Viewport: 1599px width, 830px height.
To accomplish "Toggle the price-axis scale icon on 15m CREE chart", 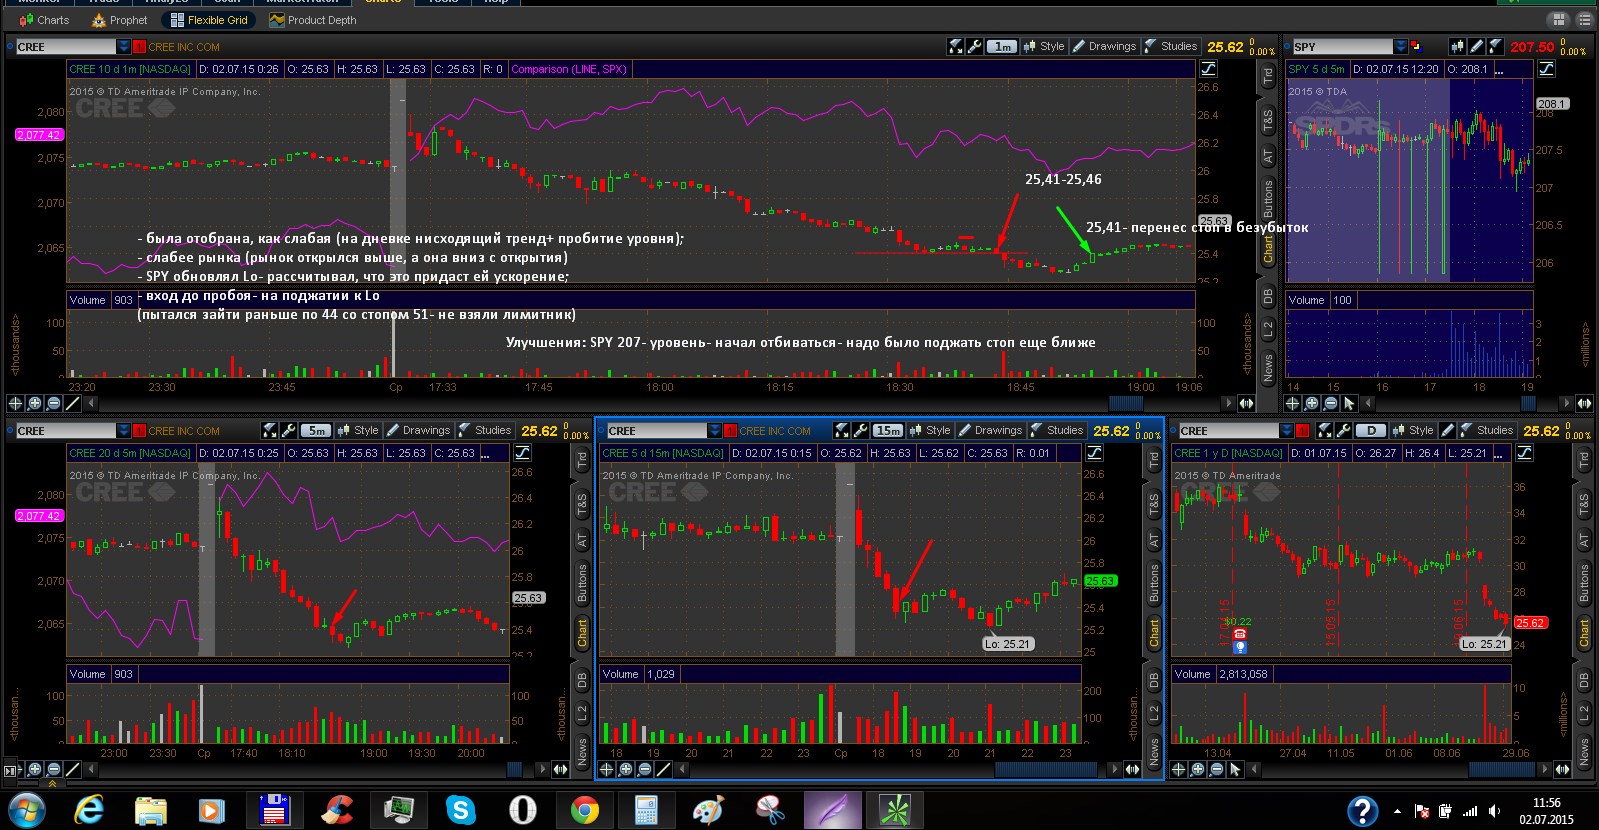I will [1094, 453].
